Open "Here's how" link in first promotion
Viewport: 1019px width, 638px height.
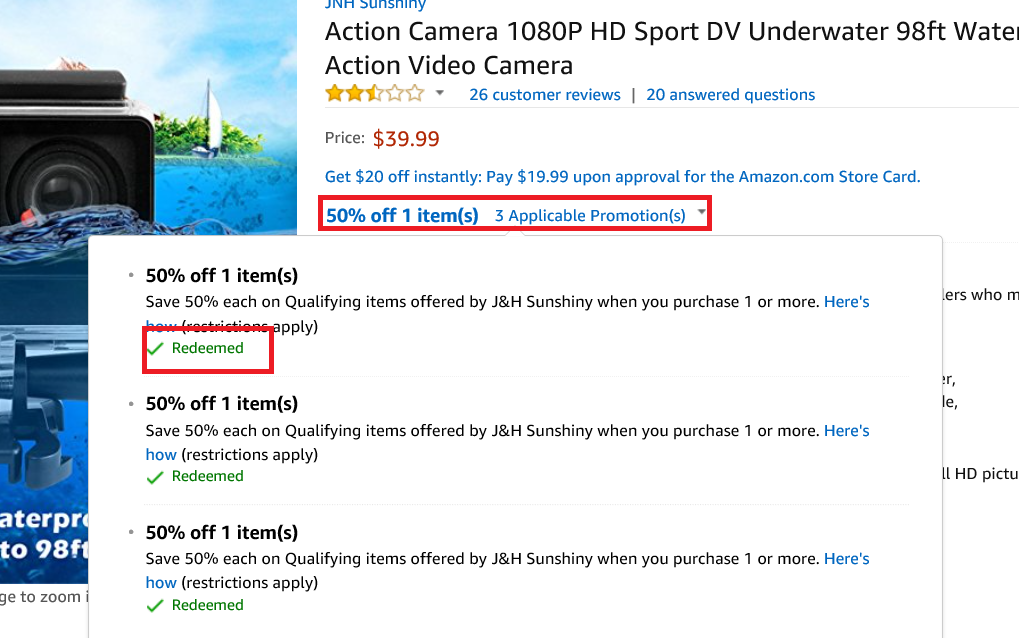click(846, 302)
